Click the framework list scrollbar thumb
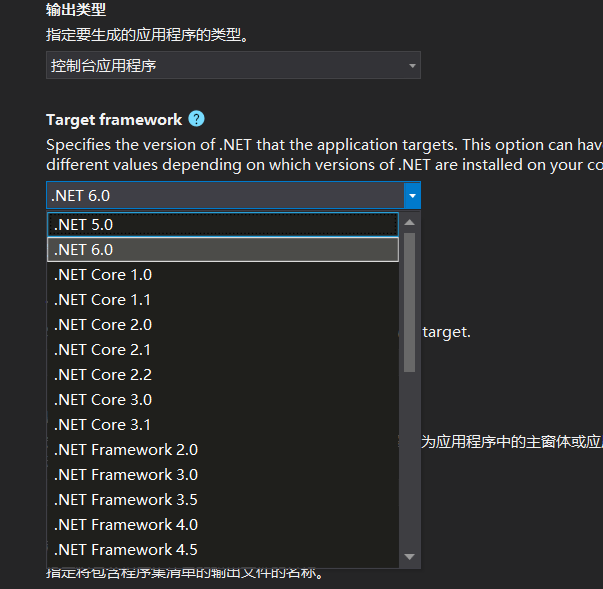603x589 pixels. pyautogui.click(x=410, y=302)
